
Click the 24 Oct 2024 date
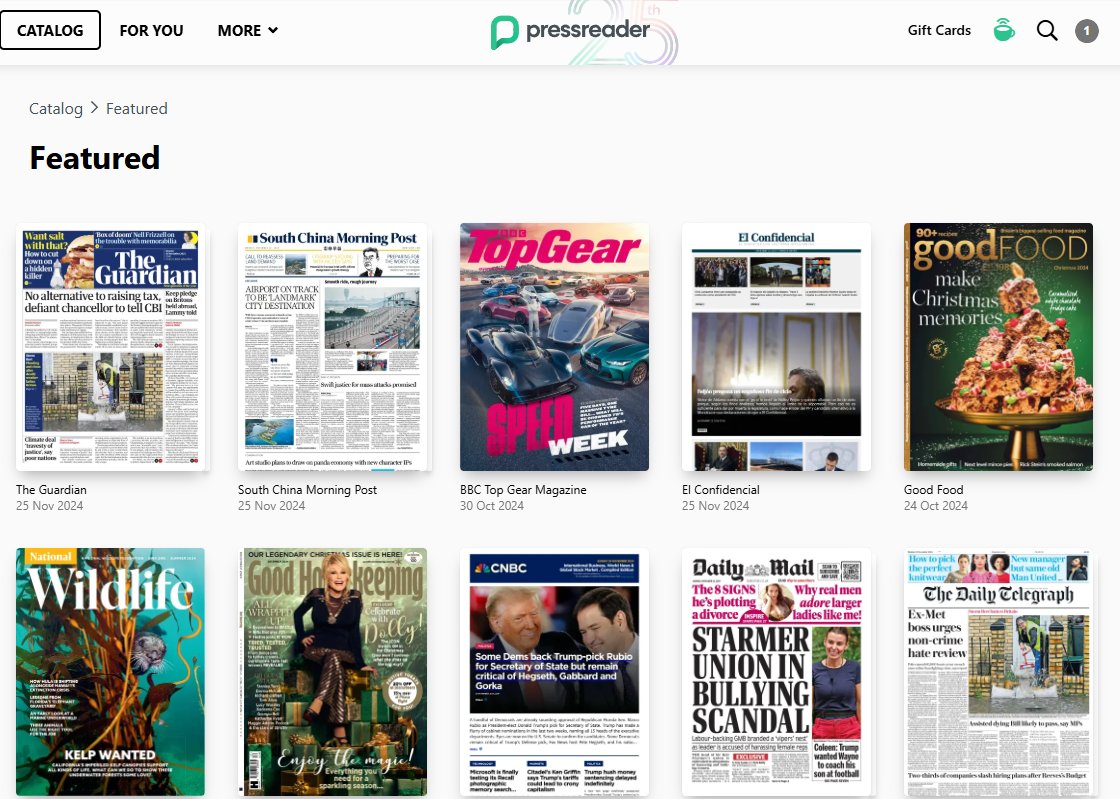(936, 506)
